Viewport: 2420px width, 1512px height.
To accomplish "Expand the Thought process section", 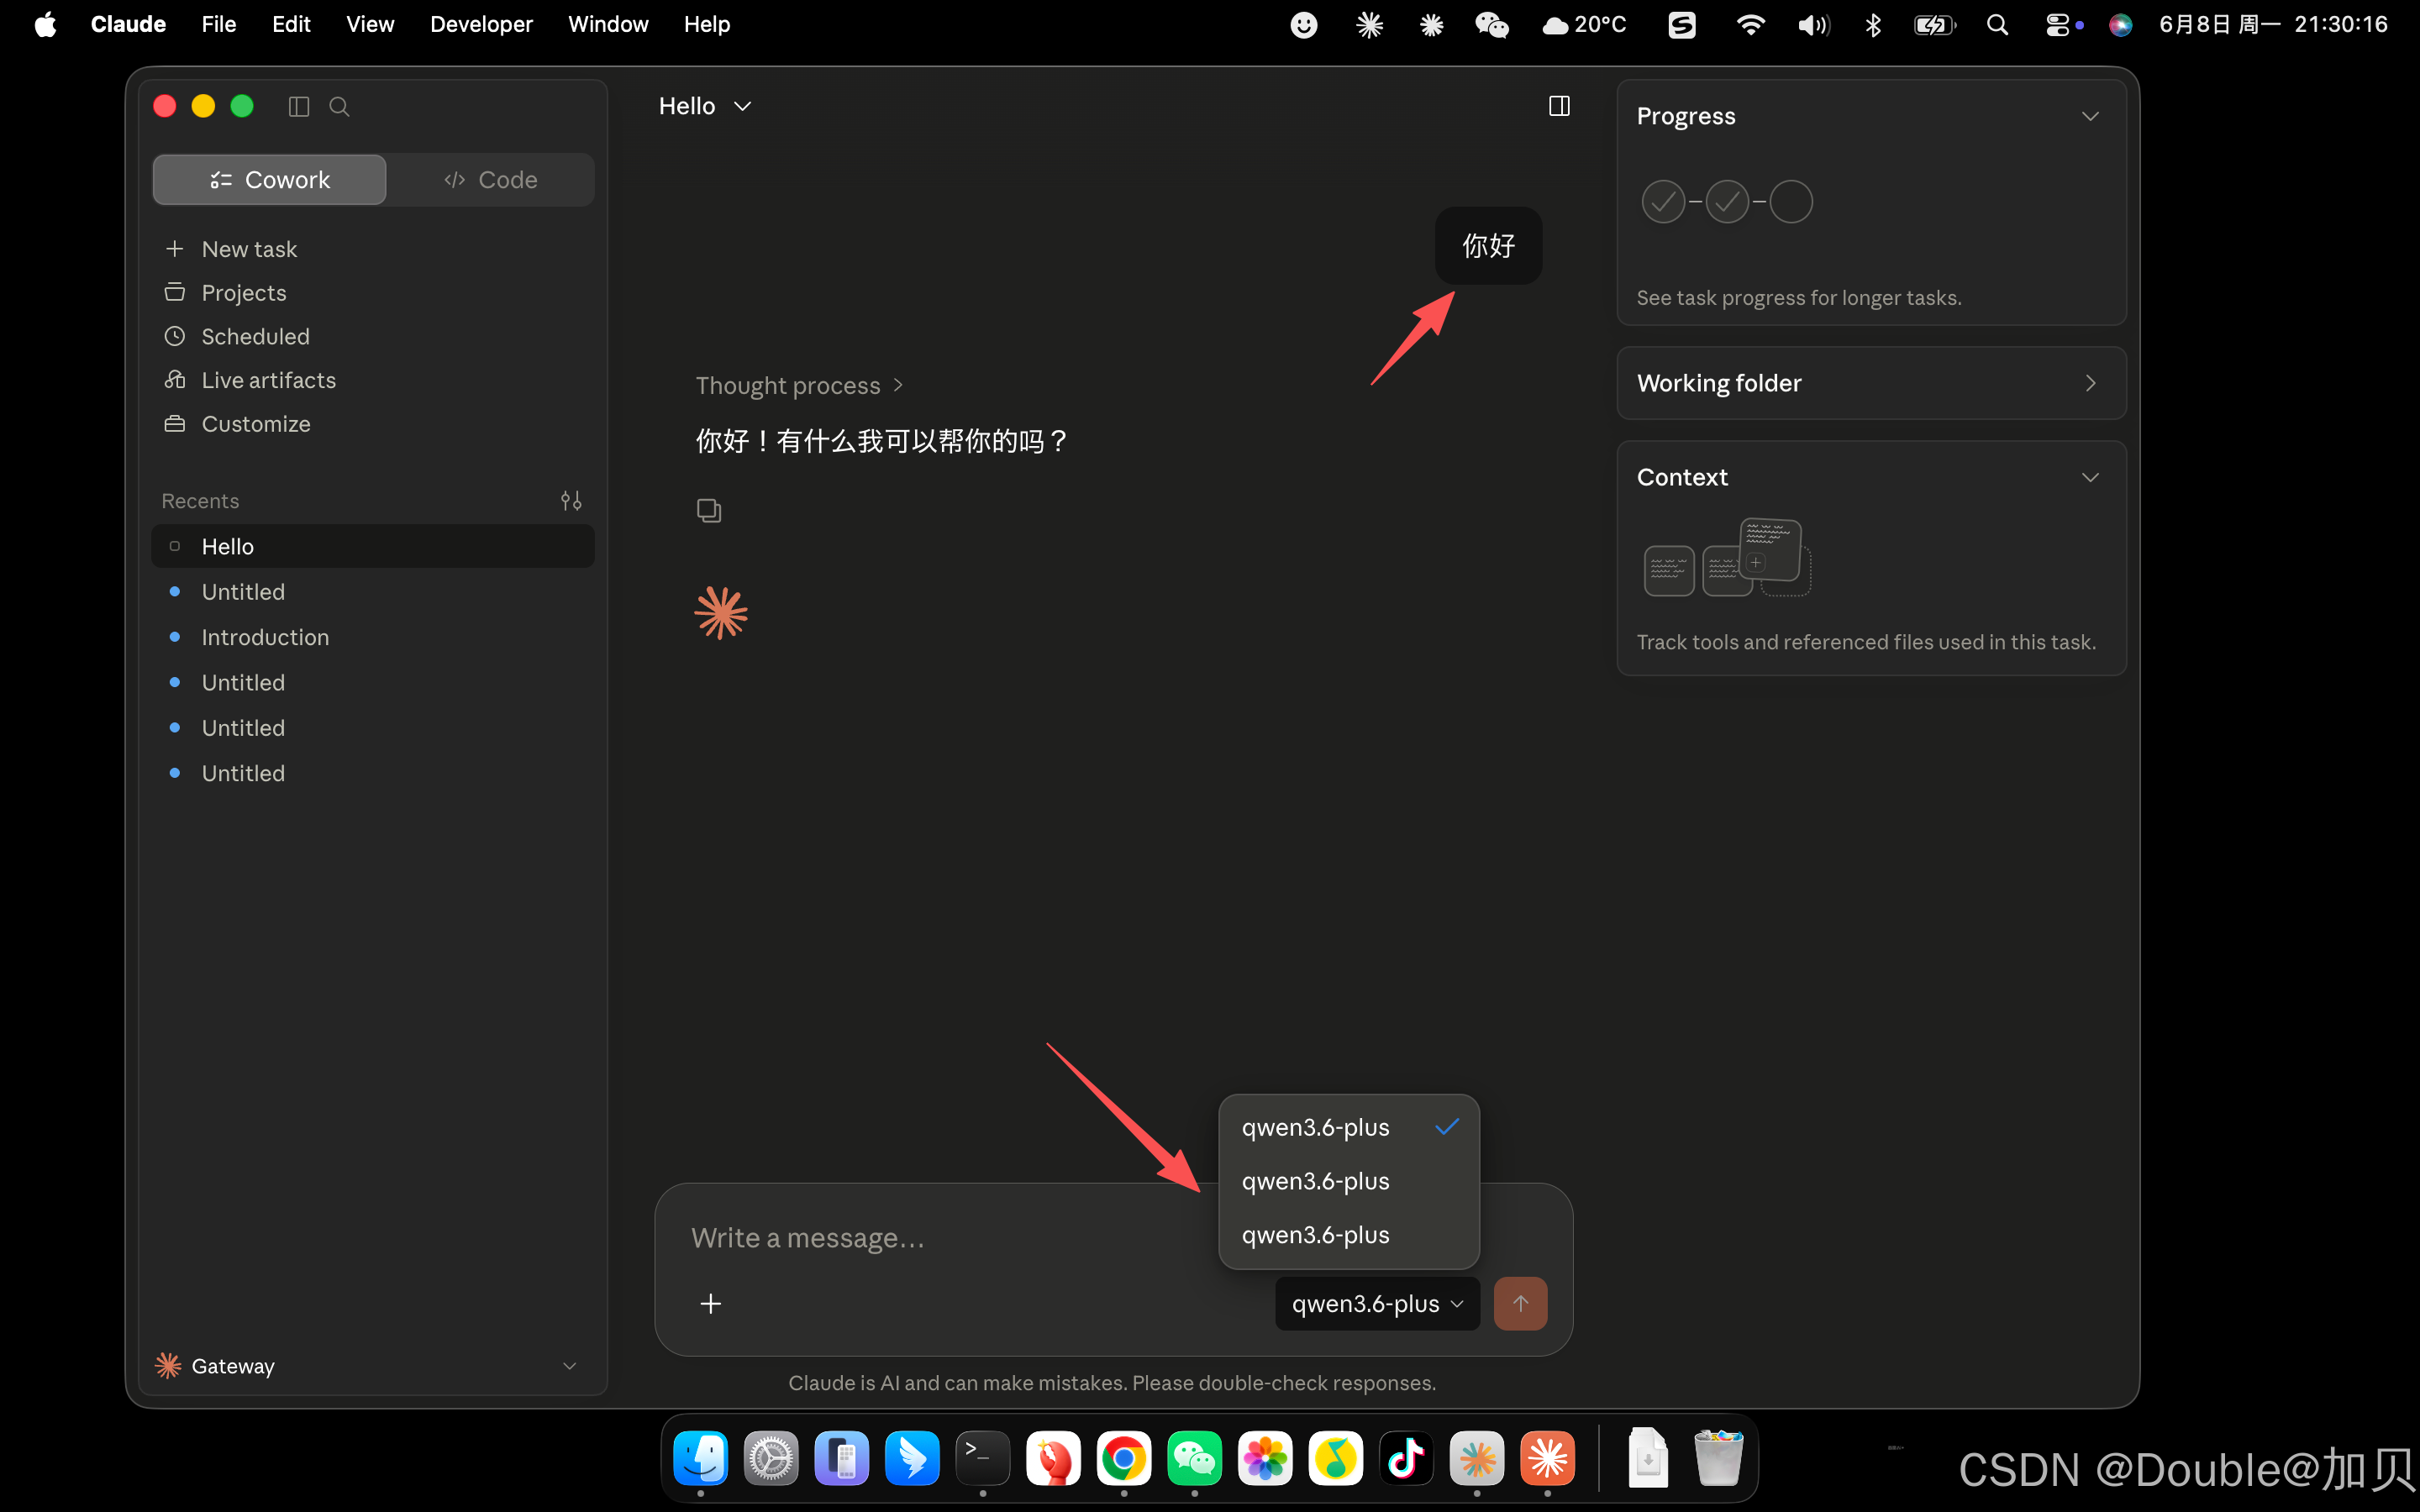I will pos(800,386).
